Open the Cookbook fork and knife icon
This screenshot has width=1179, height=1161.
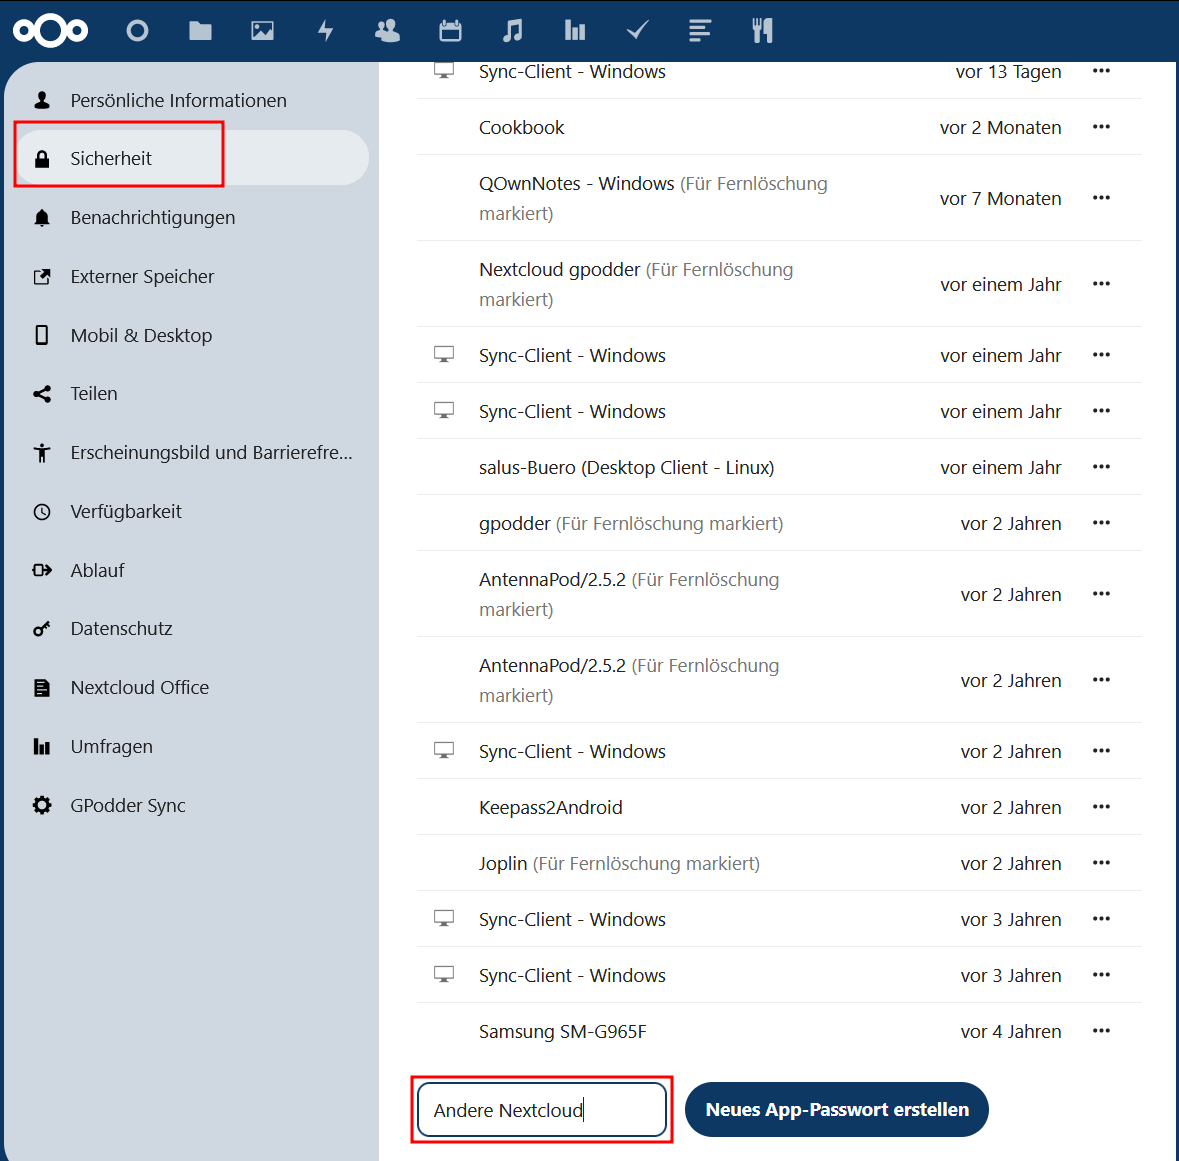[x=762, y=31]
